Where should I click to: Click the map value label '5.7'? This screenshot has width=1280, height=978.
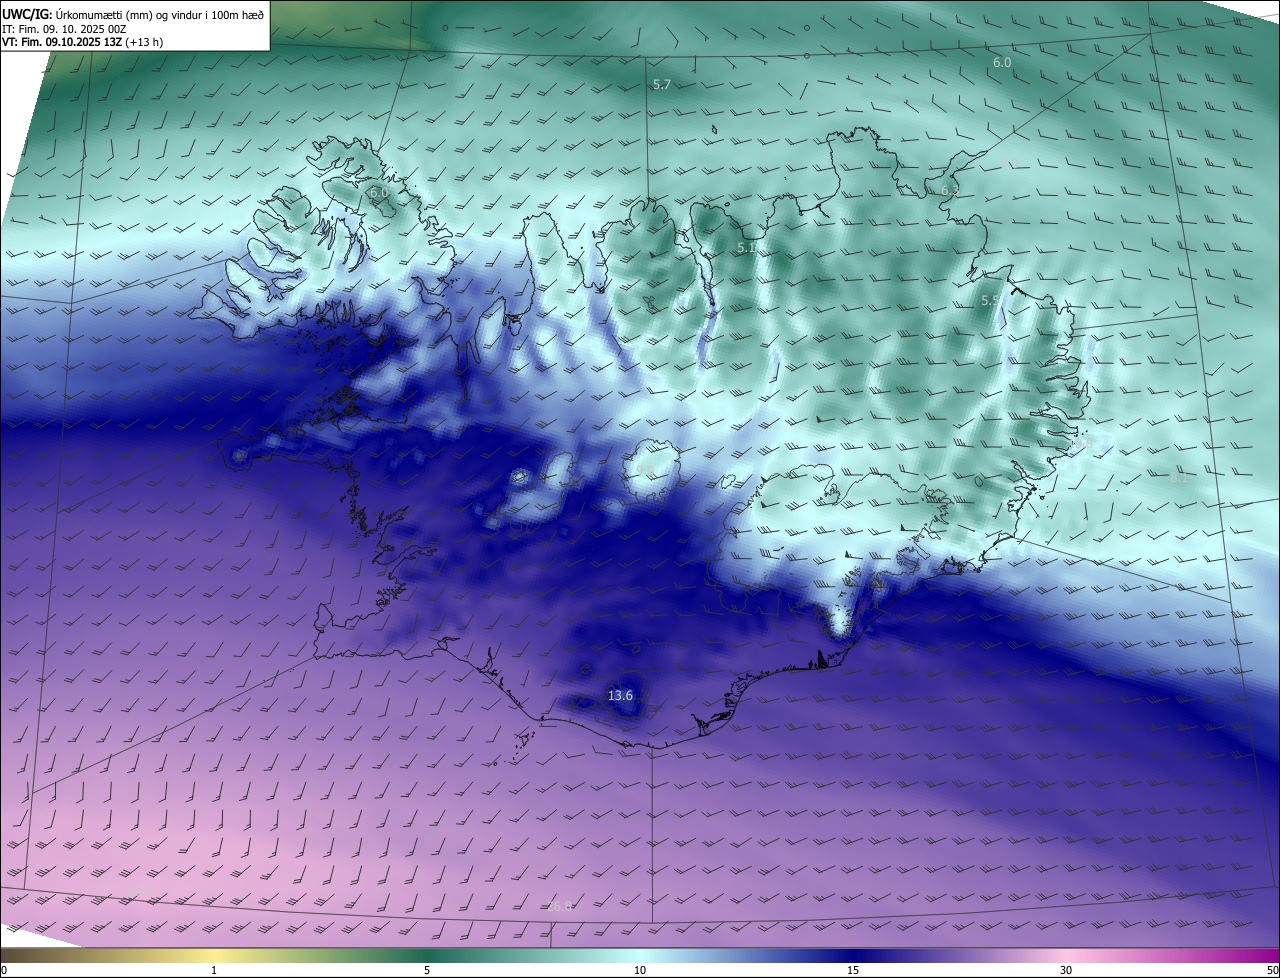click(x=661, y=85)
